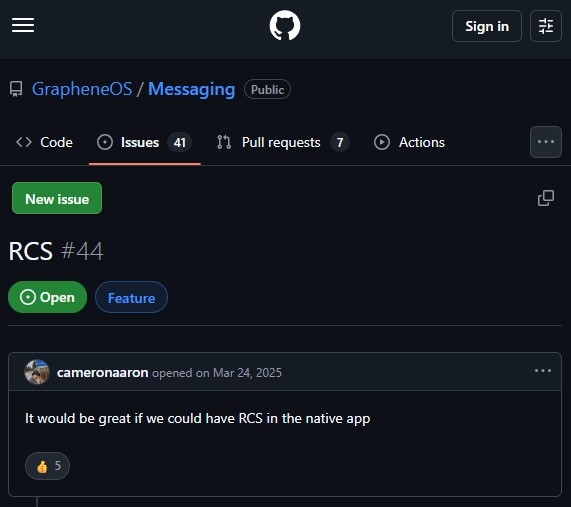Click the Pull requests count 7
This screenshot has width=571, height=507.
tap(340, 142)
